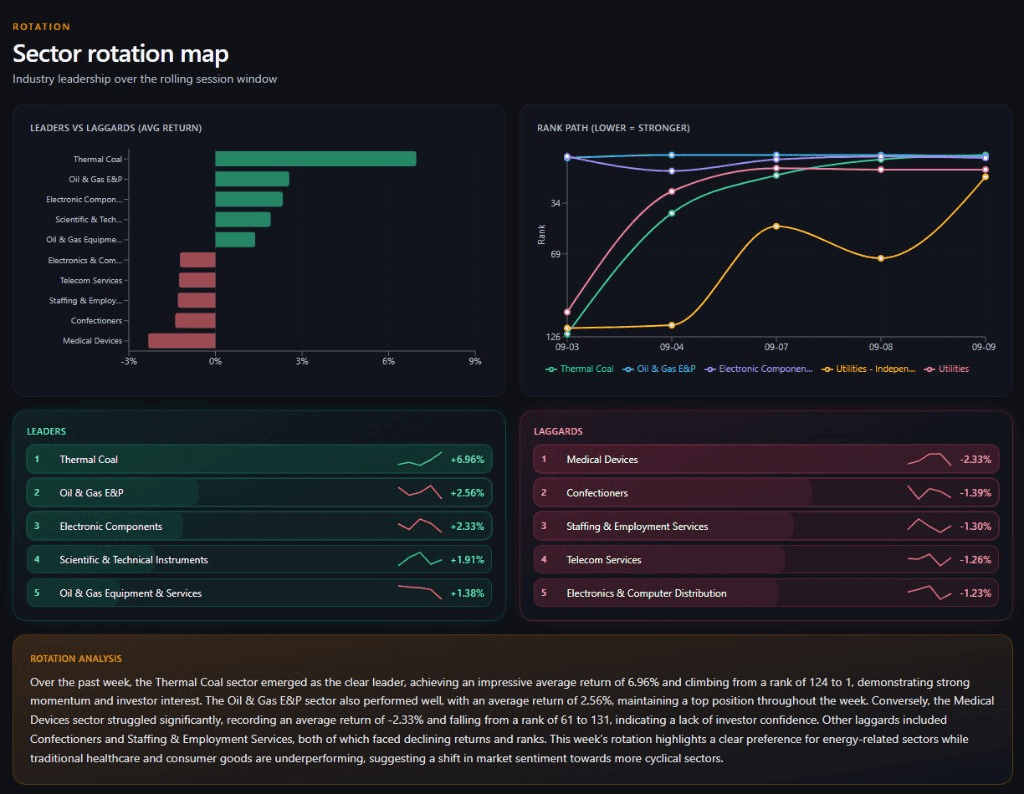
Task: Click the Sector rotation map heading
Action: pos(121,54)
